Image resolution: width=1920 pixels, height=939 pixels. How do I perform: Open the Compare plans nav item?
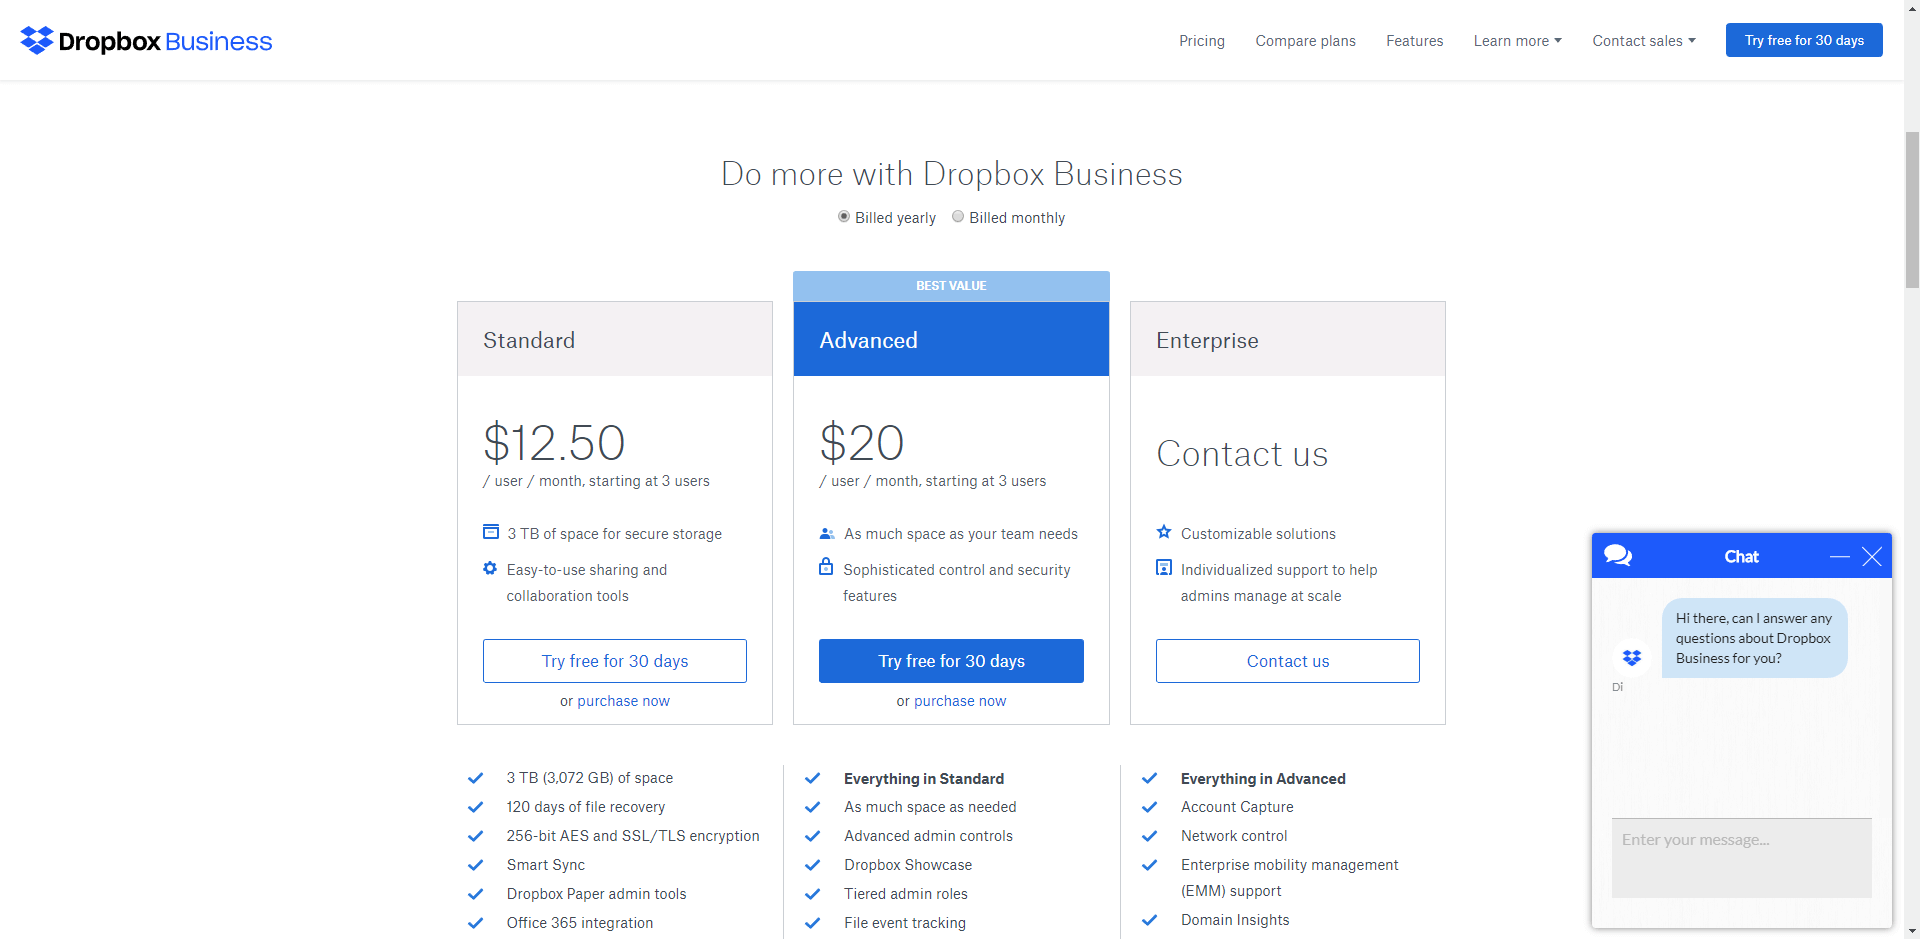click(x=1306, y=41)
